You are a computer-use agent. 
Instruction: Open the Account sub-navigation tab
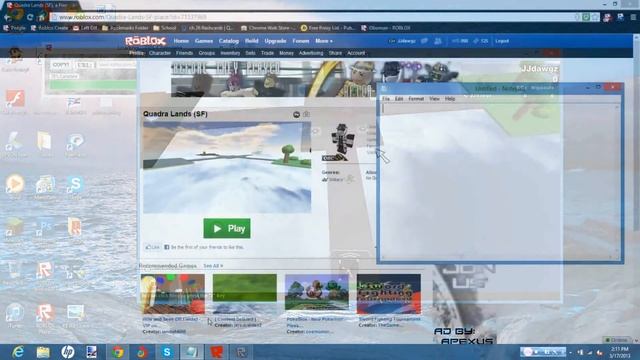click(356, 53)
